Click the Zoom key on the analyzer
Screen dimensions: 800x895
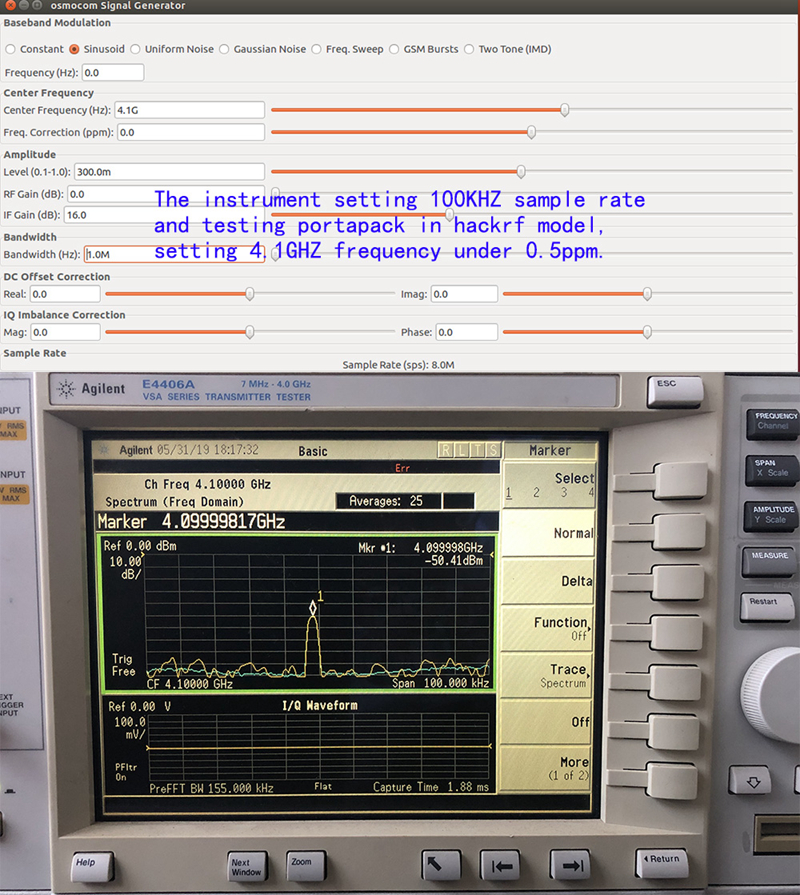click(306, 866)
